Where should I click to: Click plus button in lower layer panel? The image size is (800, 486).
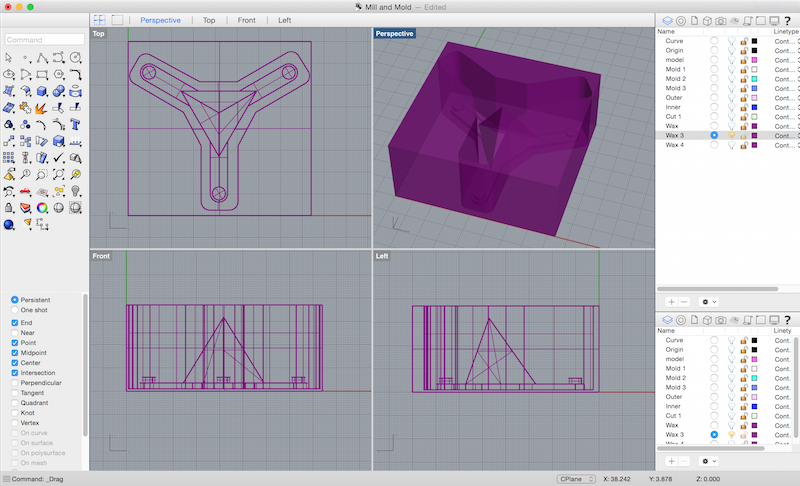tap(671, 461)
